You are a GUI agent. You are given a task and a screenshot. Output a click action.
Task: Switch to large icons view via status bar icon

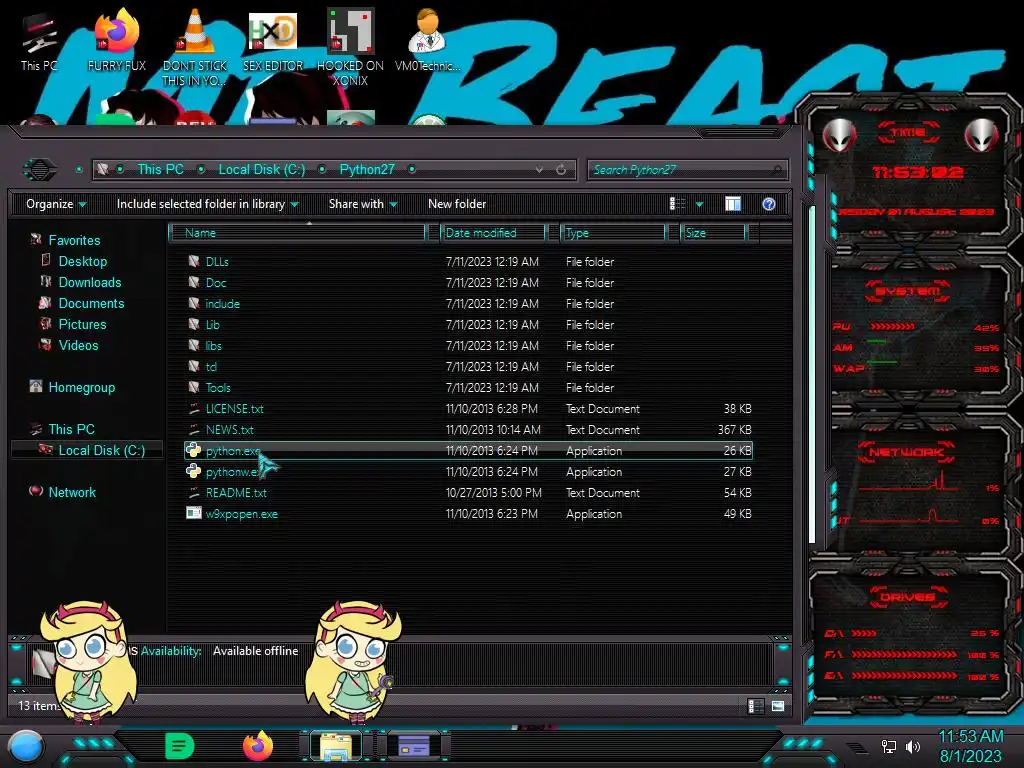pyautogui.click(x=777, y=706)
